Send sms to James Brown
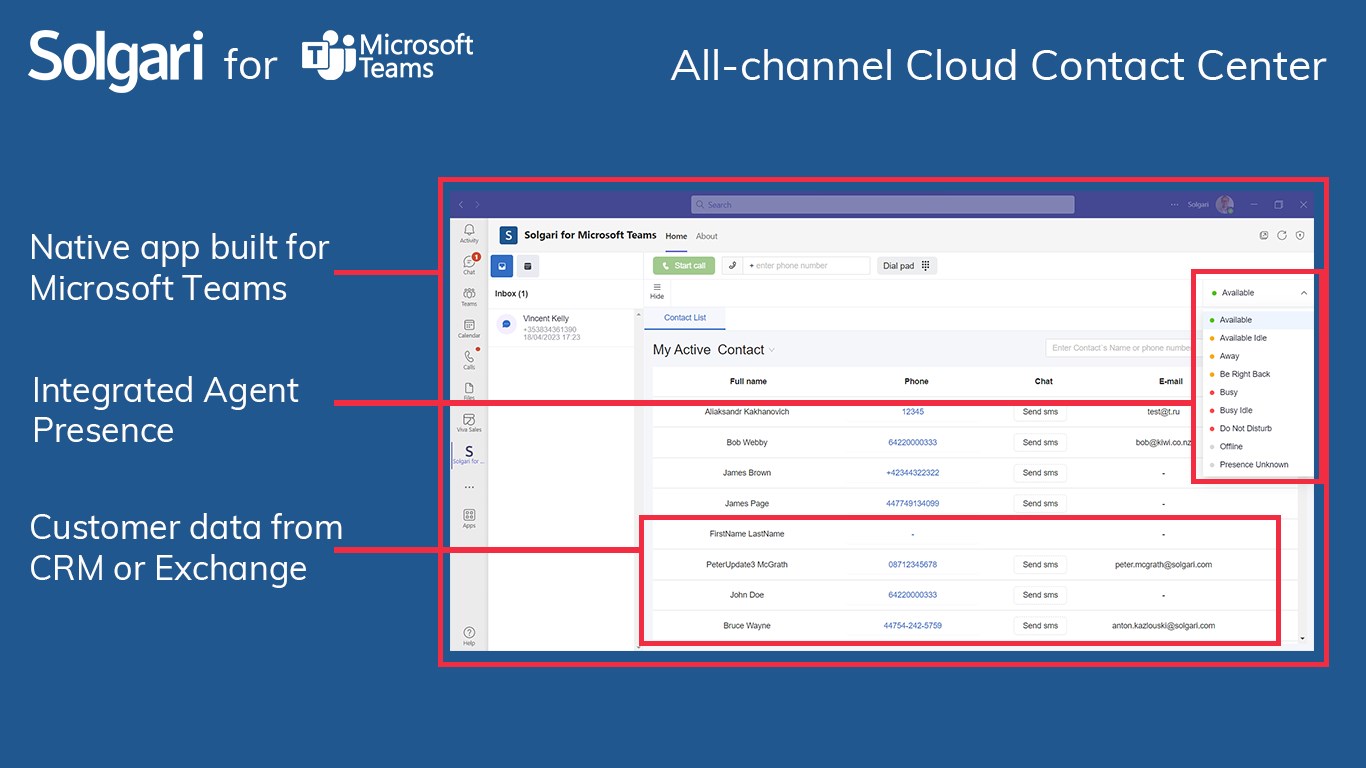The image size is (1366, 768). (1040, 473)
